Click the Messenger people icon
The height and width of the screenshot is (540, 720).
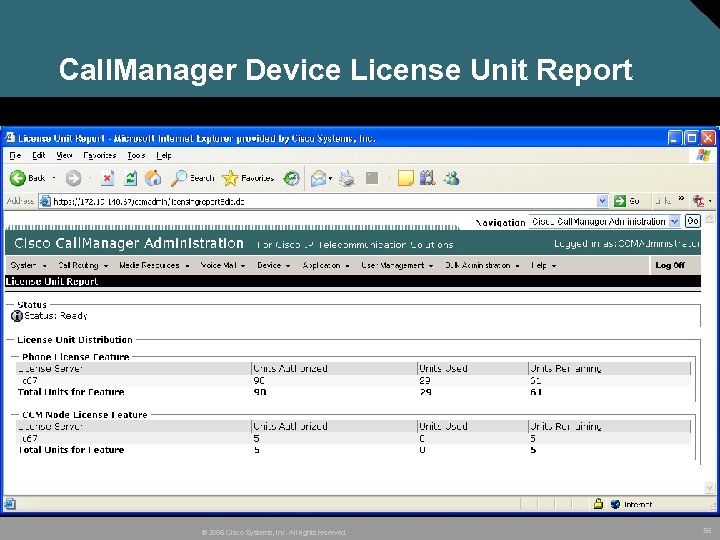tap(452, 178)
